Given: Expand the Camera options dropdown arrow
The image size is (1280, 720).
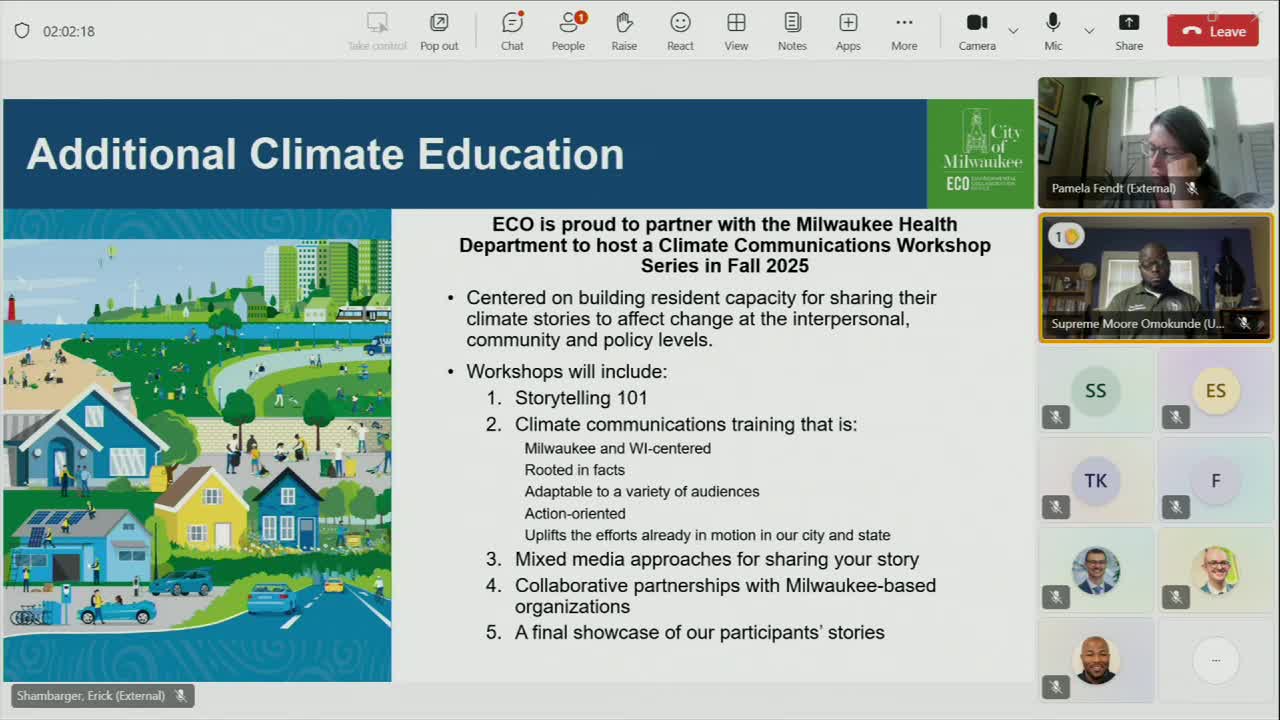Looking at the screenshot, I should pyautogui.click(x=1013, y=31).
